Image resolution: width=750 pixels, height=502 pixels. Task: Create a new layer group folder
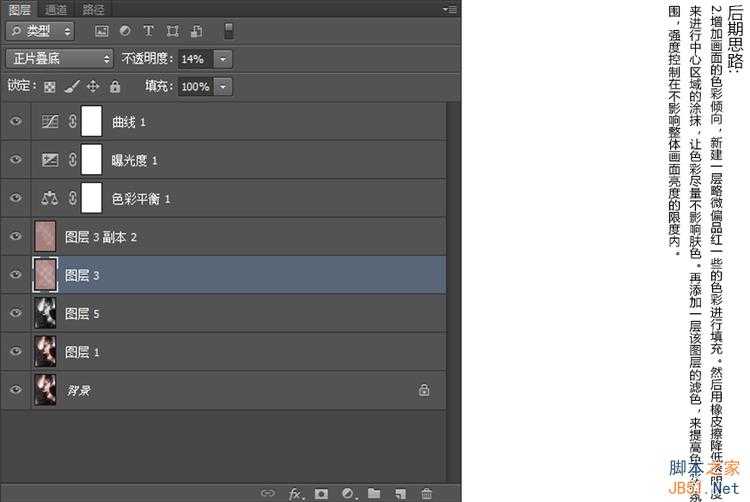374,493
